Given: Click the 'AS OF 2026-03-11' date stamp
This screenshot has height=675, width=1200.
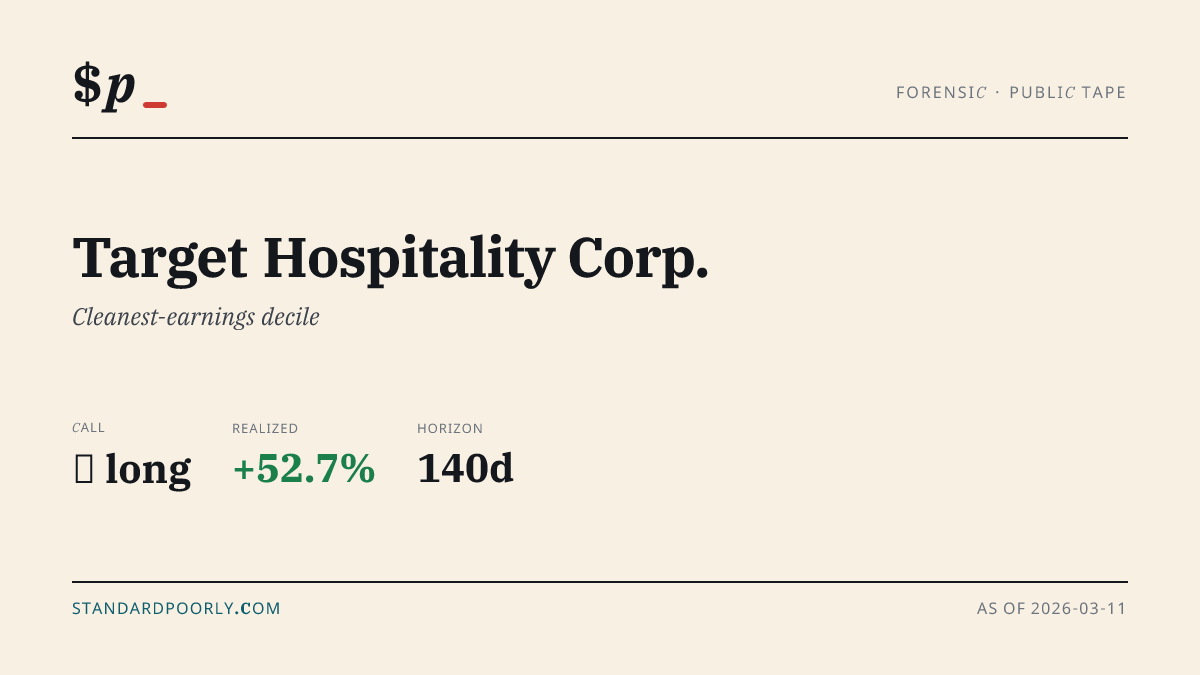Looking at the screenshot, I should [x=1052, y=608].
